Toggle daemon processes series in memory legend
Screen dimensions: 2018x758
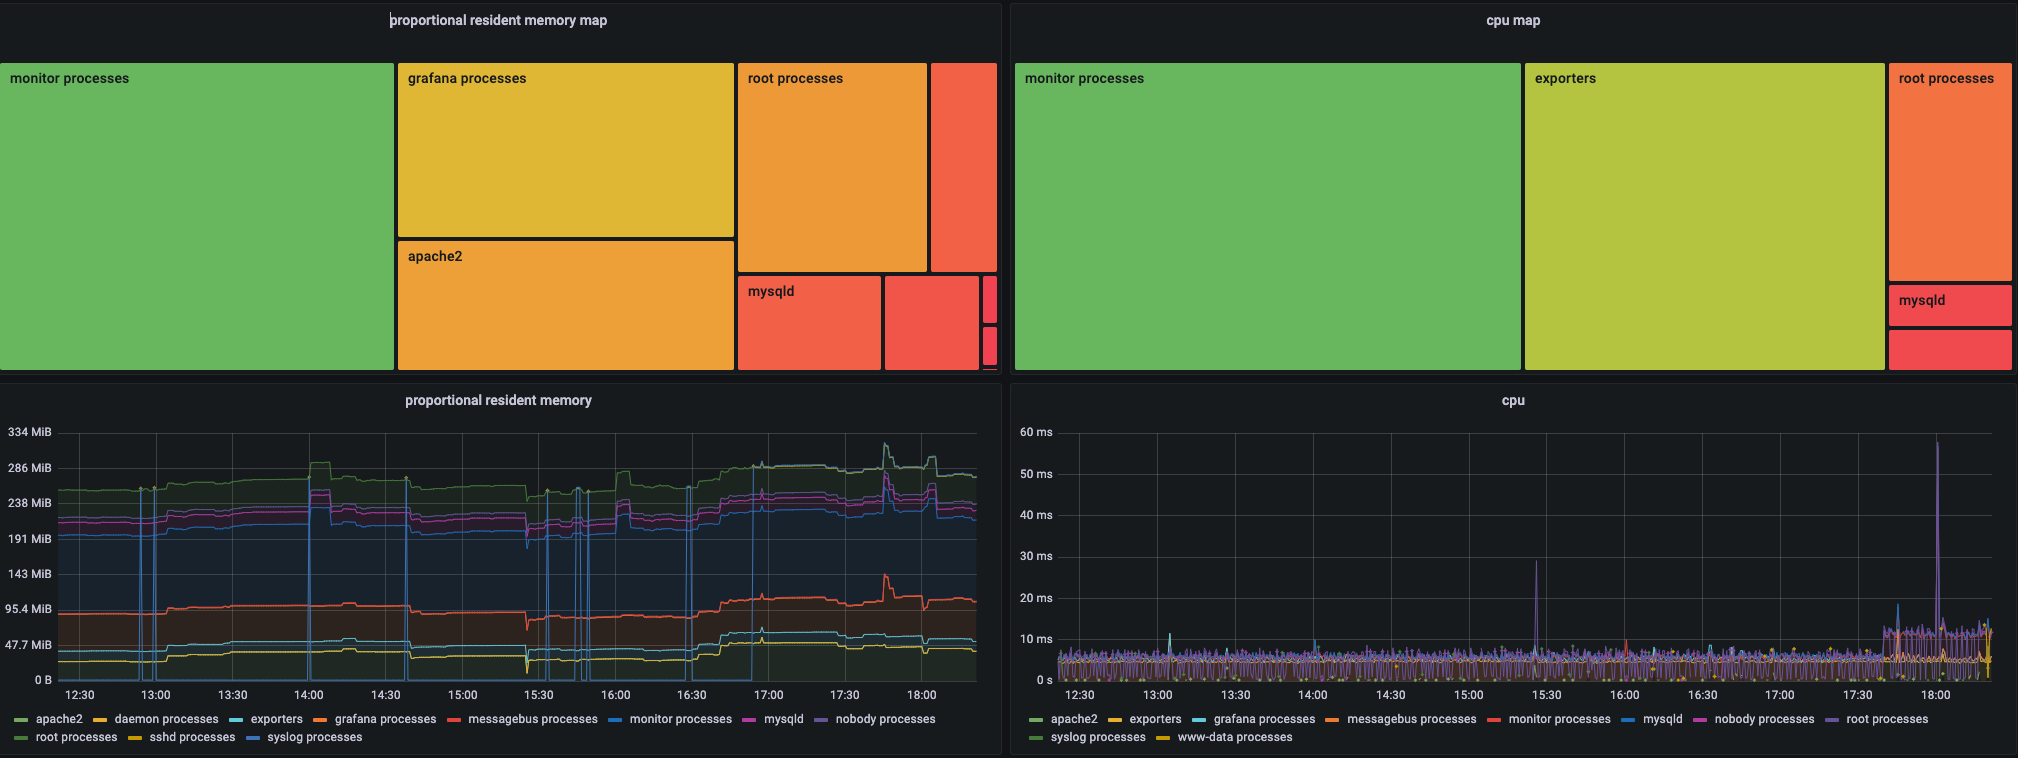[166, 719]
